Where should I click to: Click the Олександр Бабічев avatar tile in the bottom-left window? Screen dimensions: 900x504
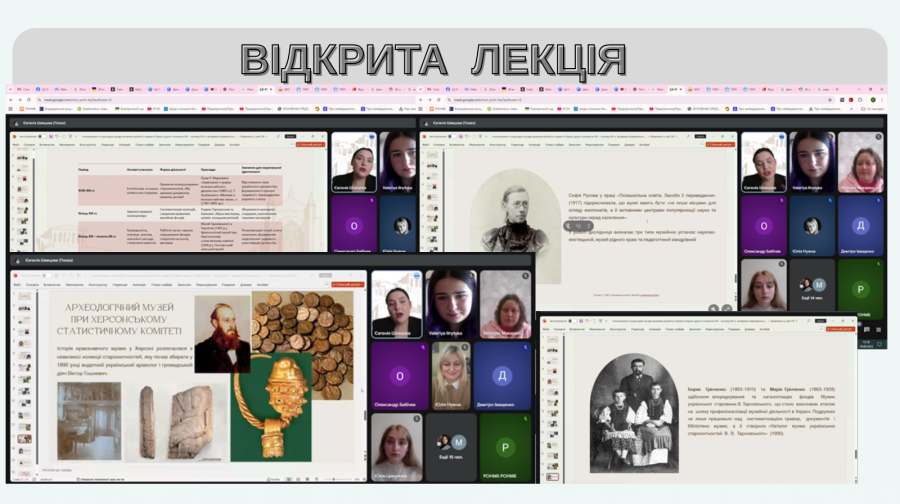coord(395,373)
